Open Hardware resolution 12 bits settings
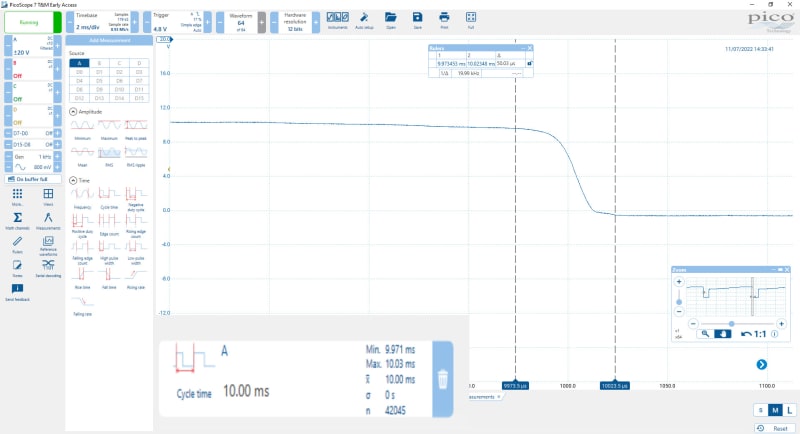 [295, 22]
